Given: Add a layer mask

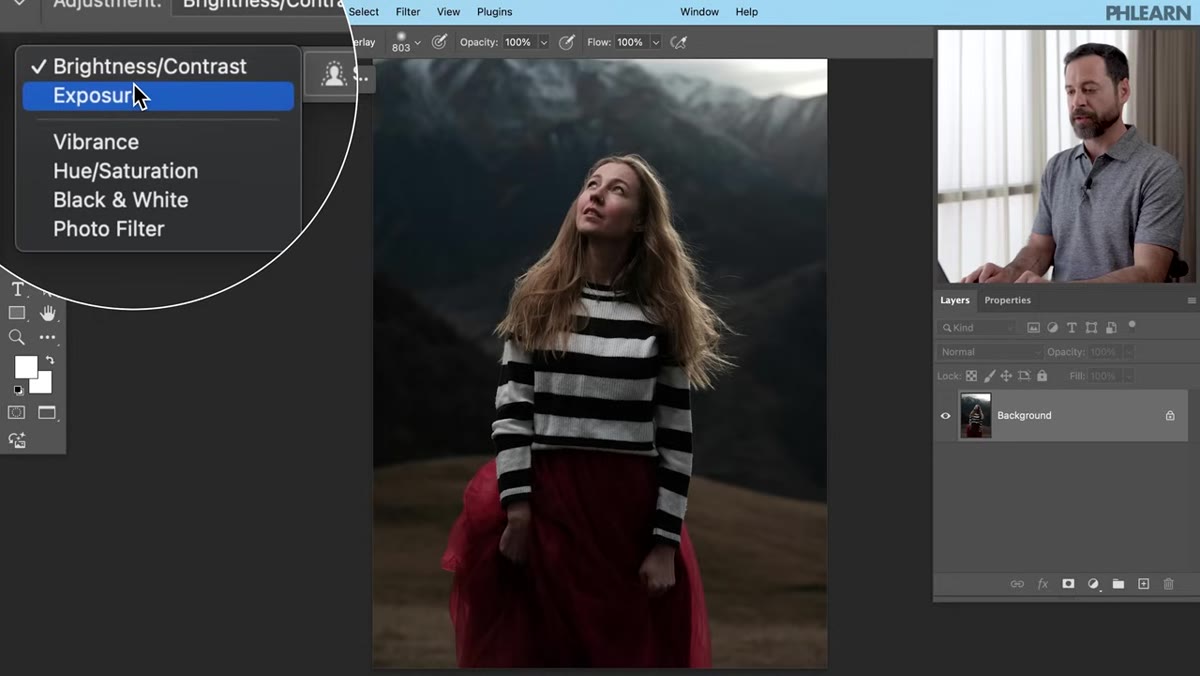Looking at the screenshot, I should click(1068, 584).
